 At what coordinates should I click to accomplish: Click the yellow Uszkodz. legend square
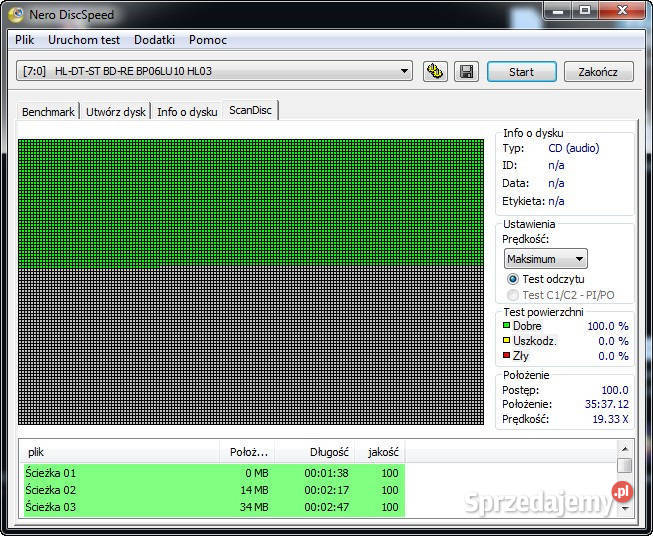click(507, 341)
